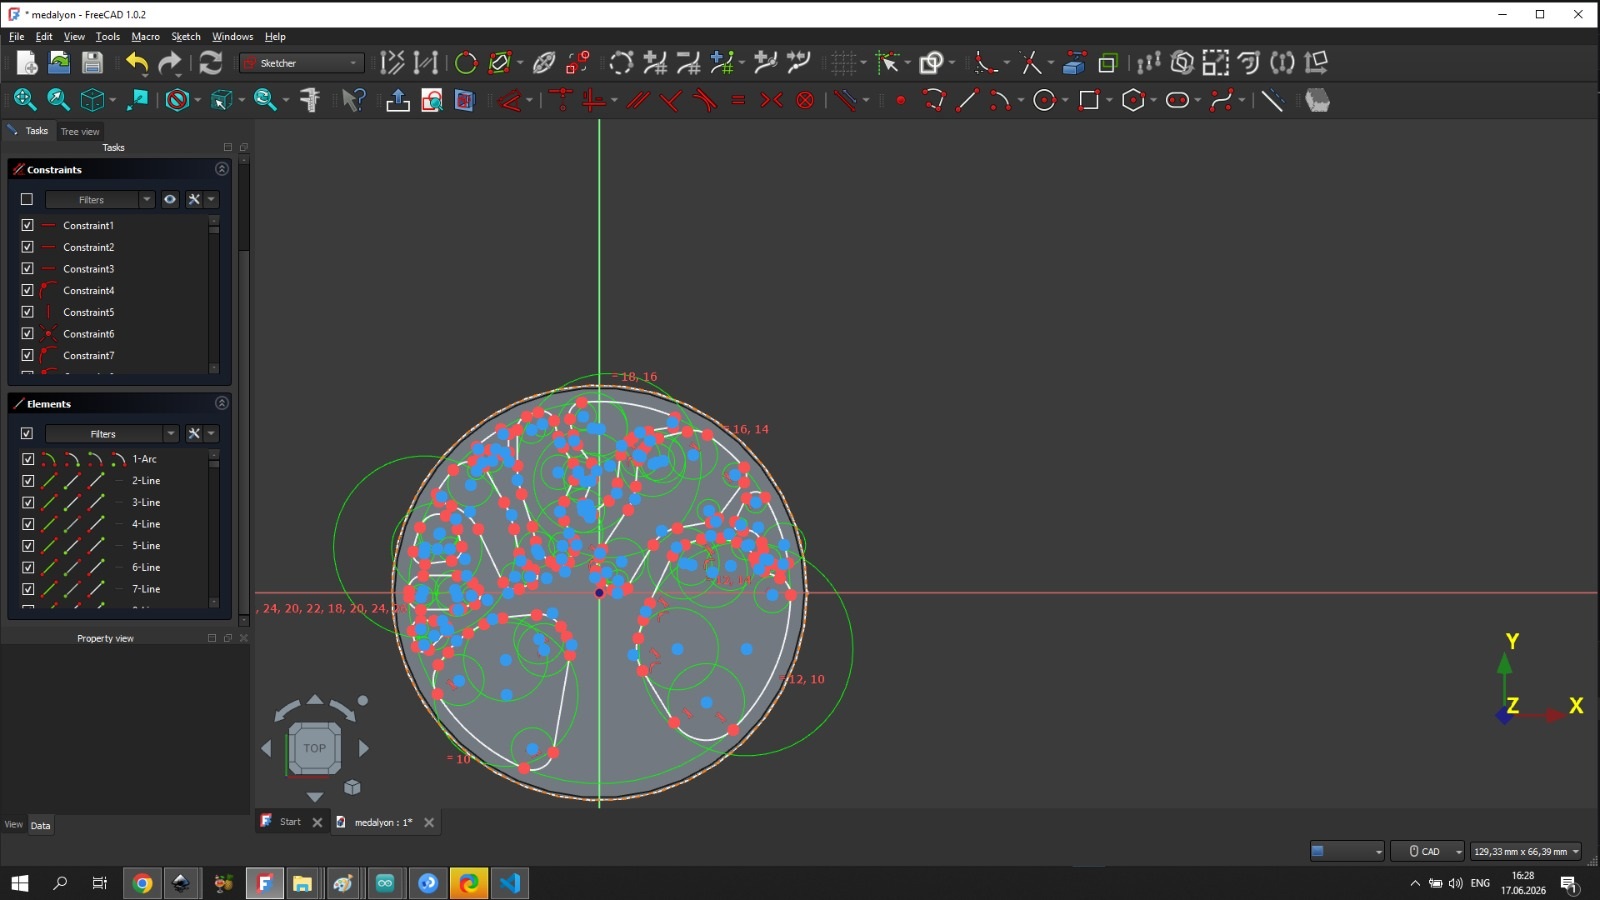The height and width of the screenshot is (900, 1600).
Task: Open Visual Studio Code from the taskbar
Action: 510,883
